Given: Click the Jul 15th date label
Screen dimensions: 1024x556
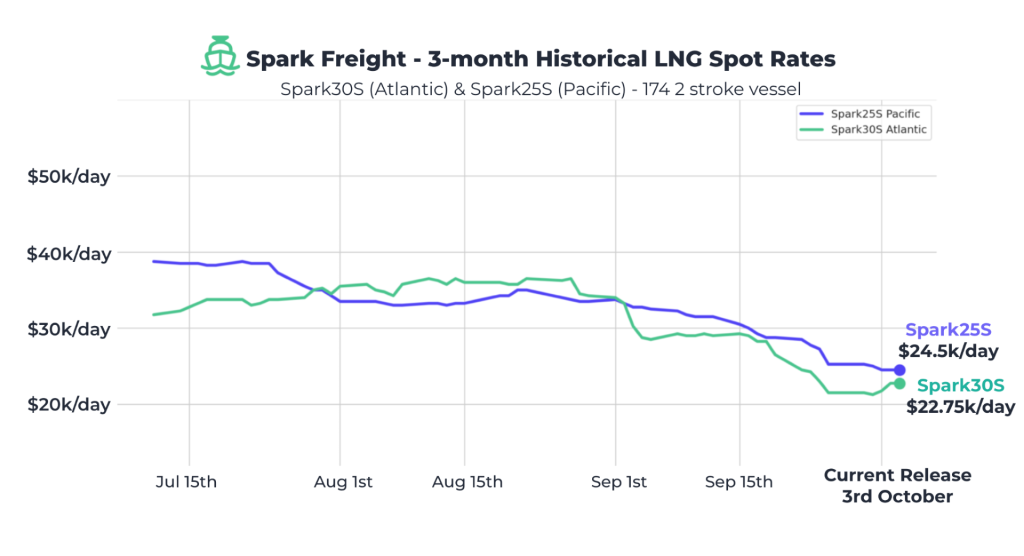Looking at the screenshot, I should [187, 482].
